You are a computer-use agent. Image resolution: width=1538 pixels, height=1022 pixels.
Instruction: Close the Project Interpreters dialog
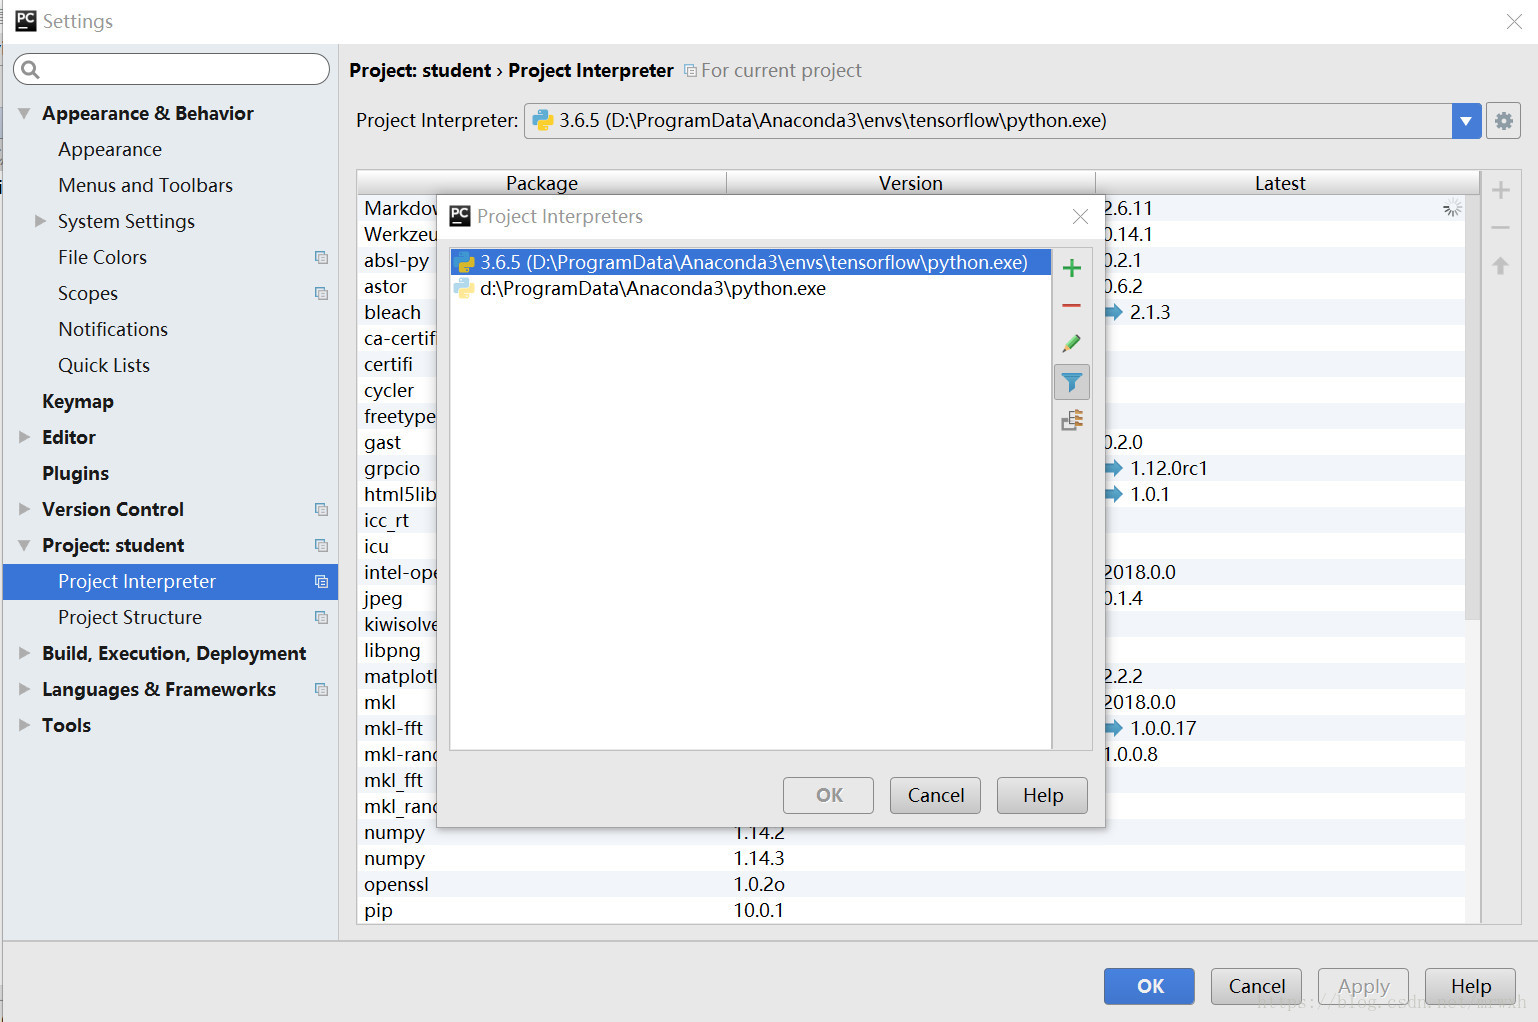click(x=1080, y=216)
